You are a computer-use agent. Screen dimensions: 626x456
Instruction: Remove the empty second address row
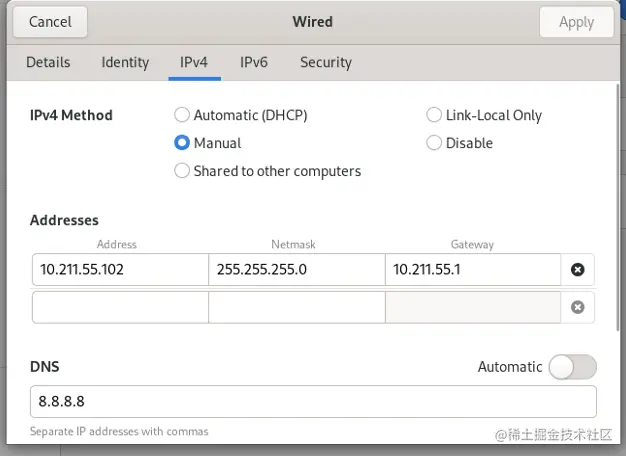[x=577, y=307]
